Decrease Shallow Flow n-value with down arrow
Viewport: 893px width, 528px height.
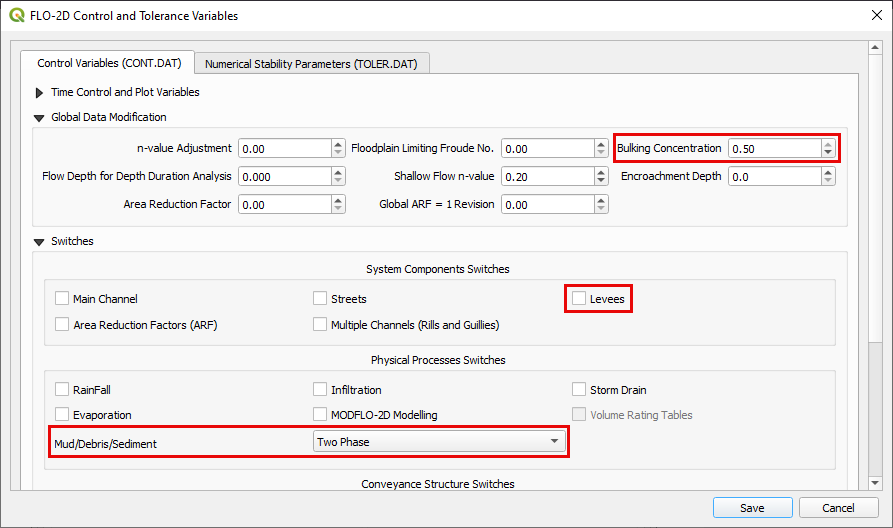coord(601,181)
